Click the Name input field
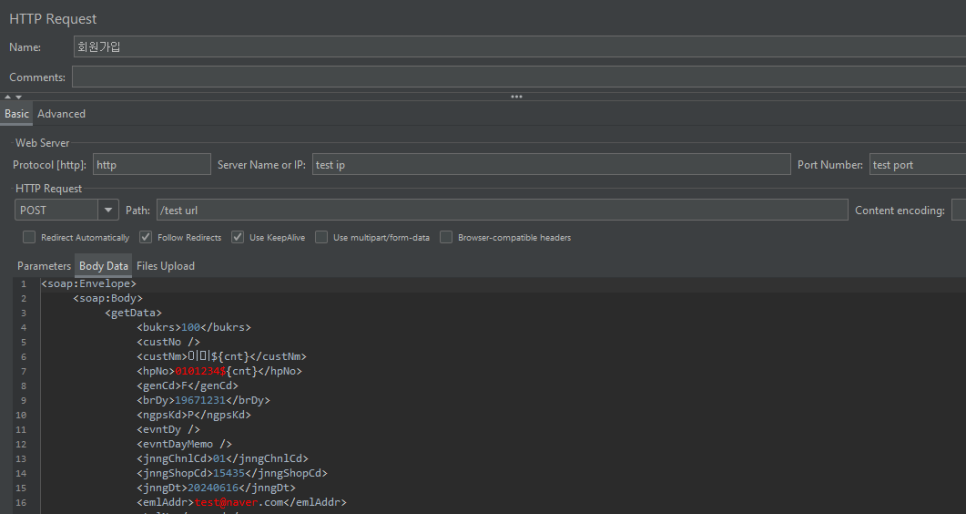This screenshot has width=966, height=514. point(519,47)
